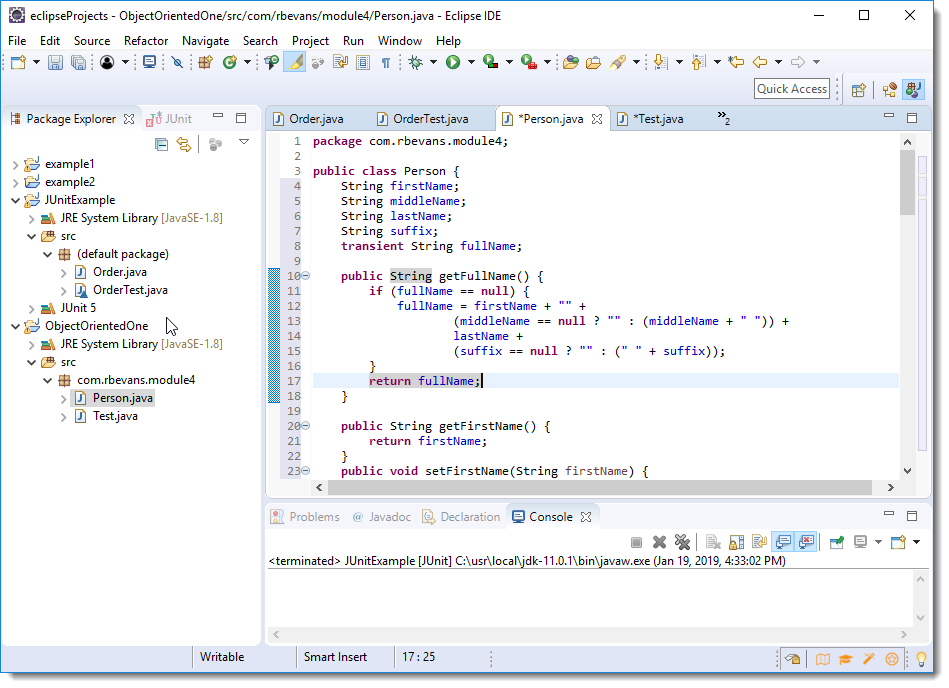Toggle Show Console on Standard Out

pyautogui.click(x=783, y=542)
